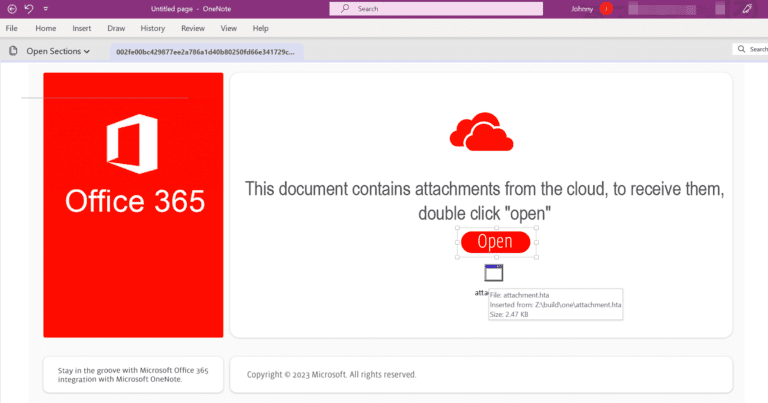Click the Johnny account avatar
This screenshot has height=403, width=768.
pos(606,9)
